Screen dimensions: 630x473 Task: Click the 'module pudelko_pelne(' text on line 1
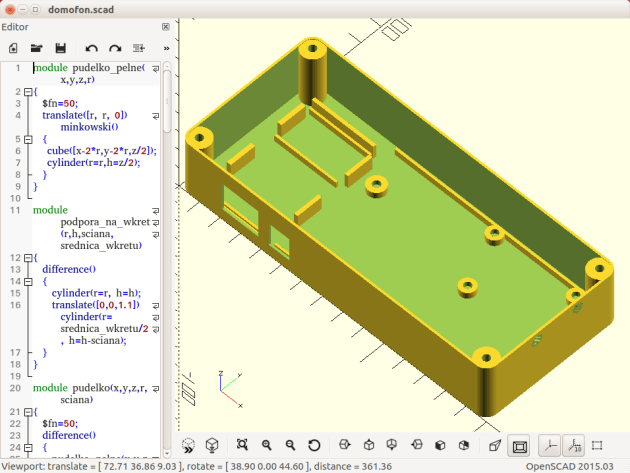[x=89, y=68]
